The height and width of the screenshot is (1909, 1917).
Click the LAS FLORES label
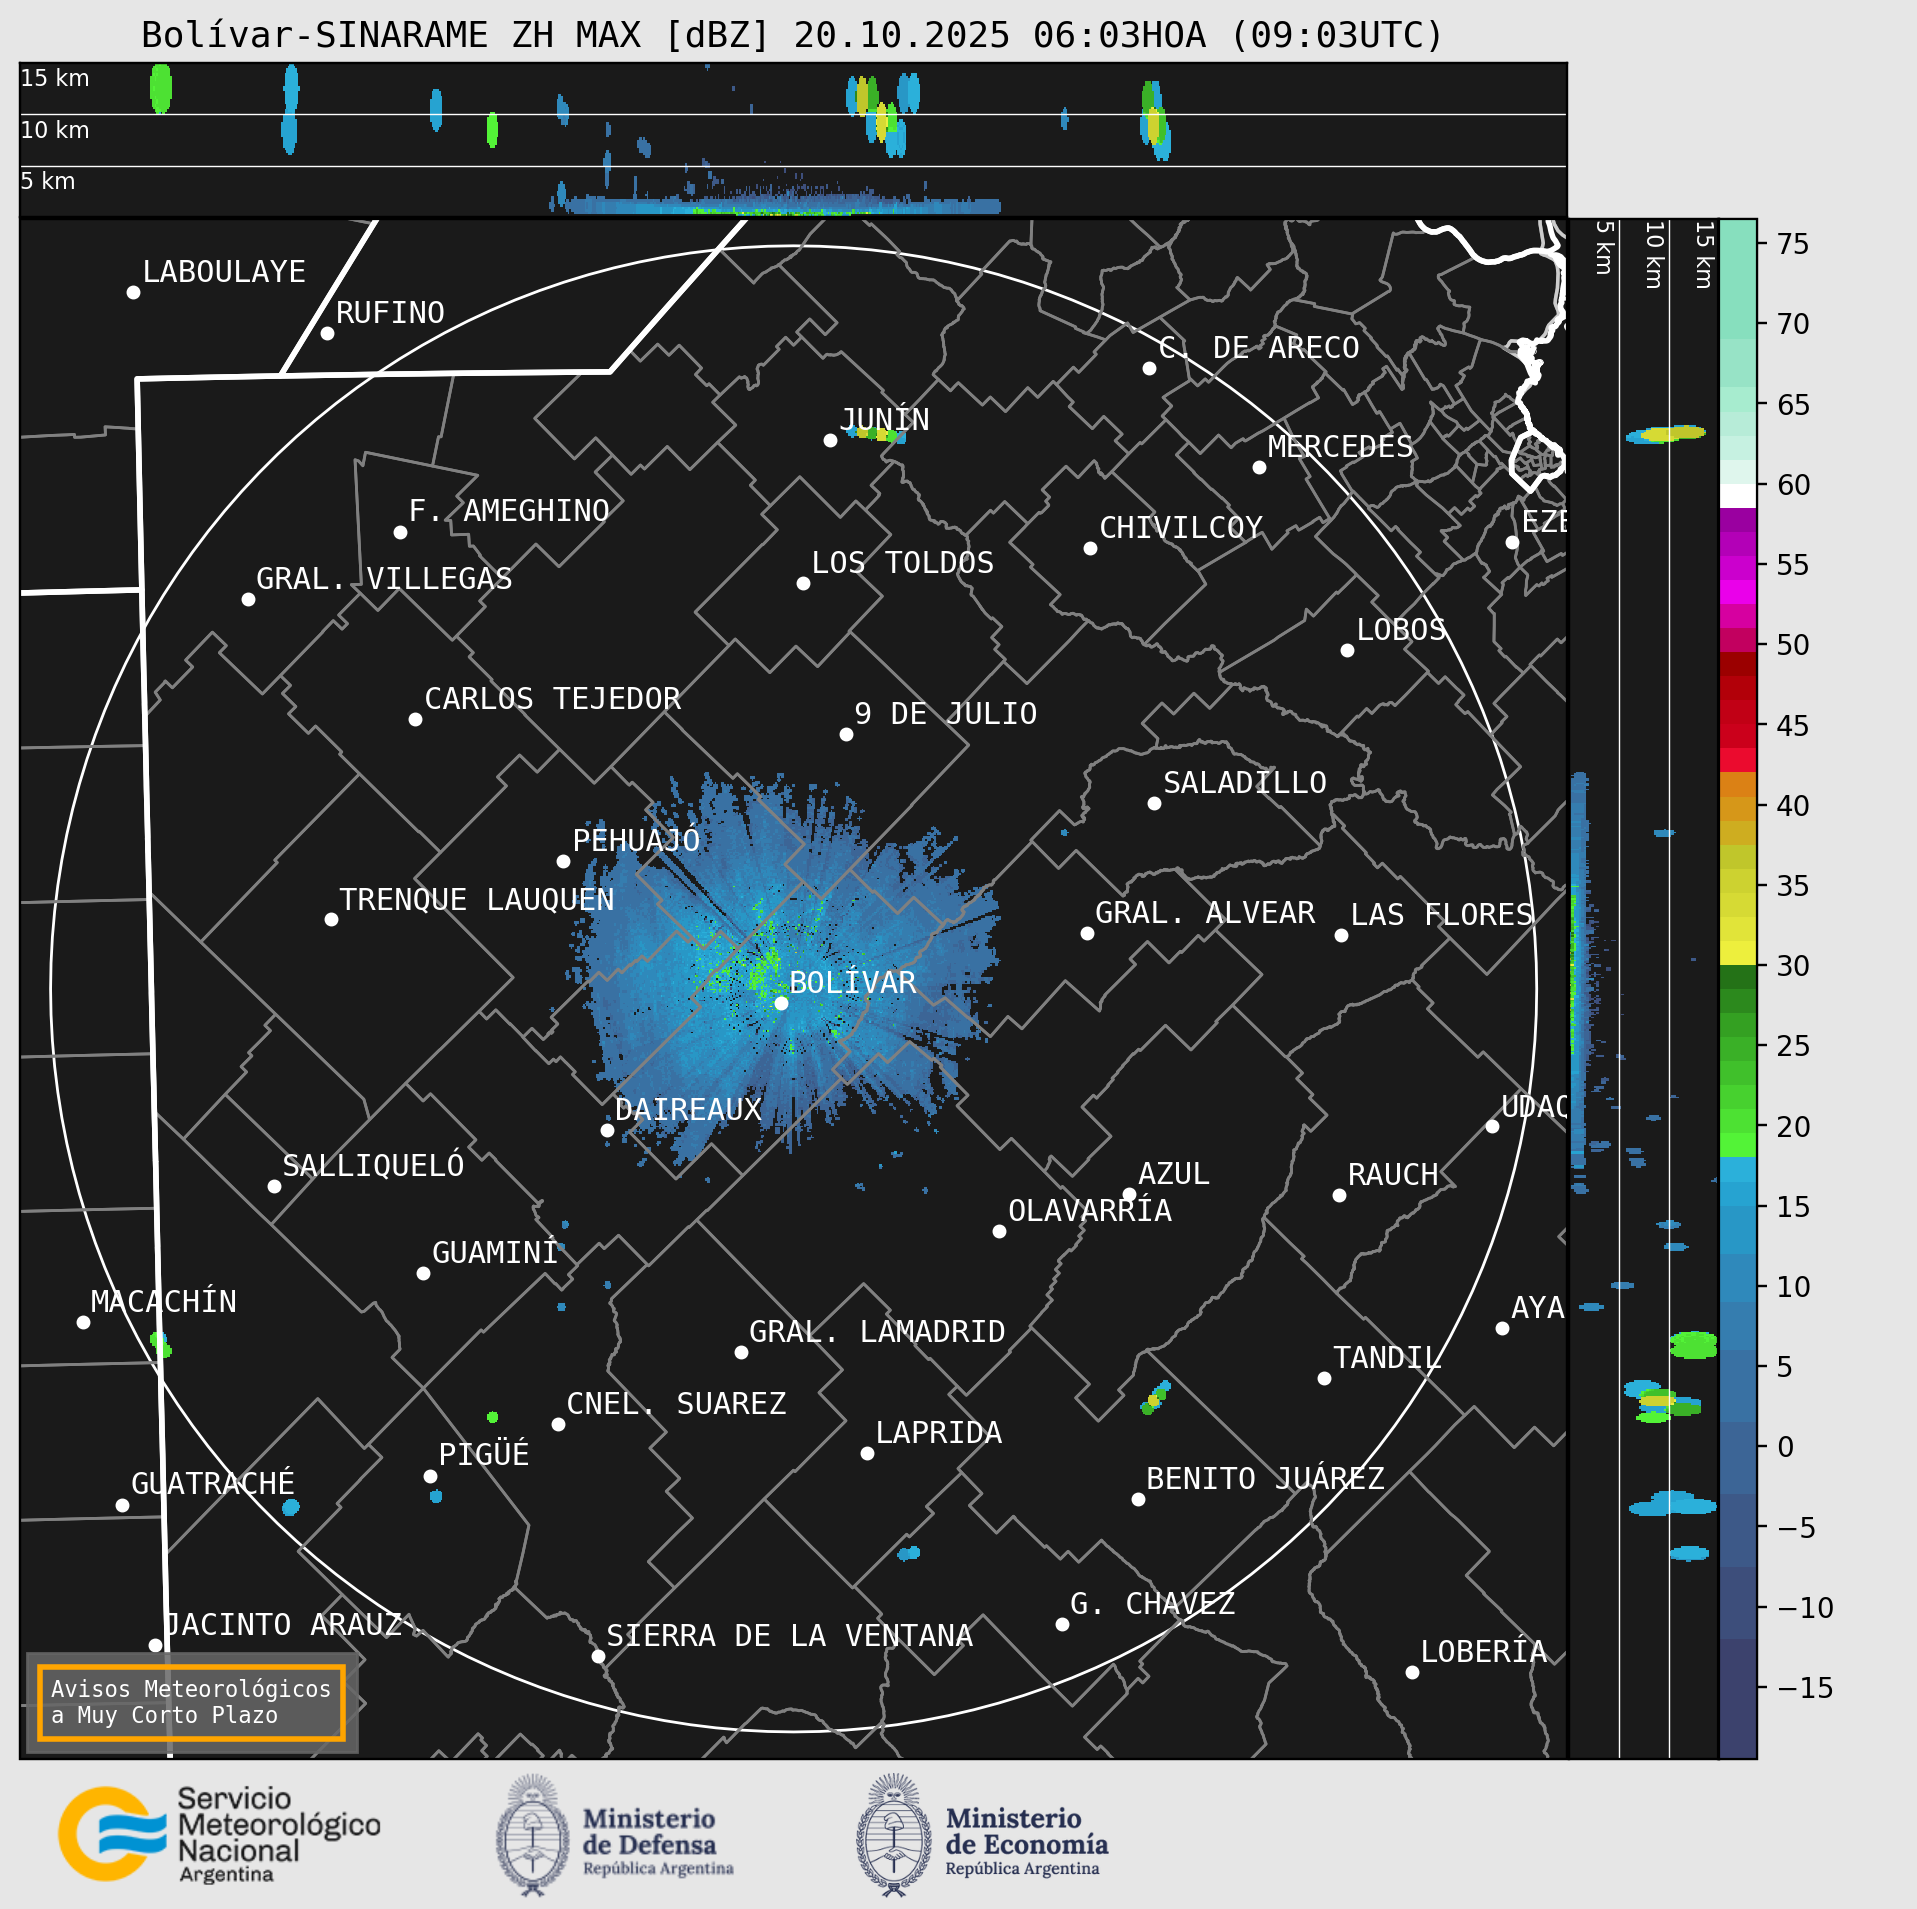(x=1442, y=914)
